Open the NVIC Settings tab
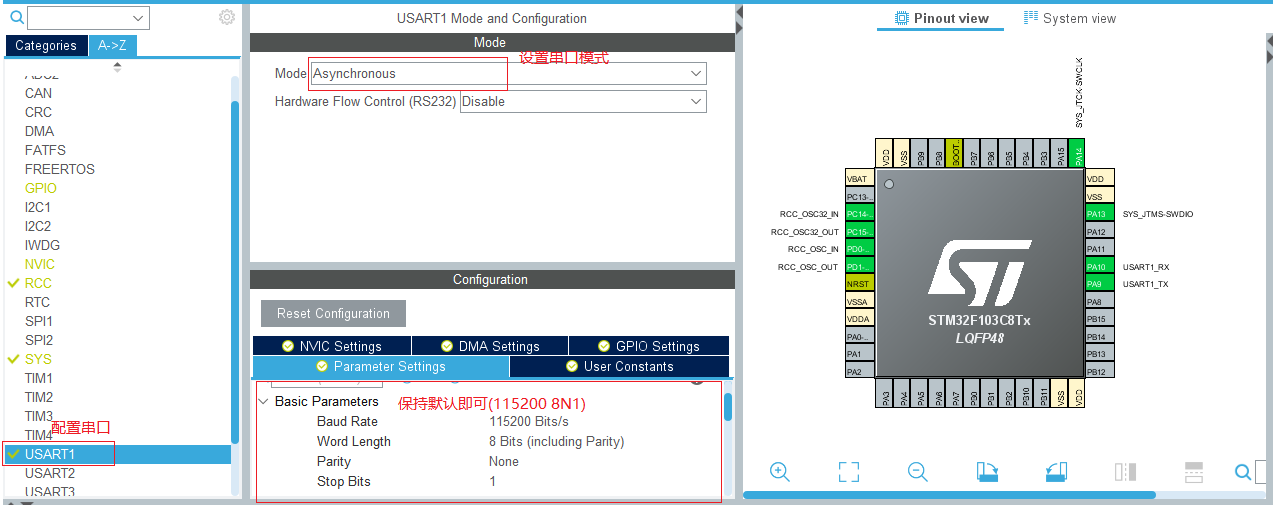 pos(331,346)
